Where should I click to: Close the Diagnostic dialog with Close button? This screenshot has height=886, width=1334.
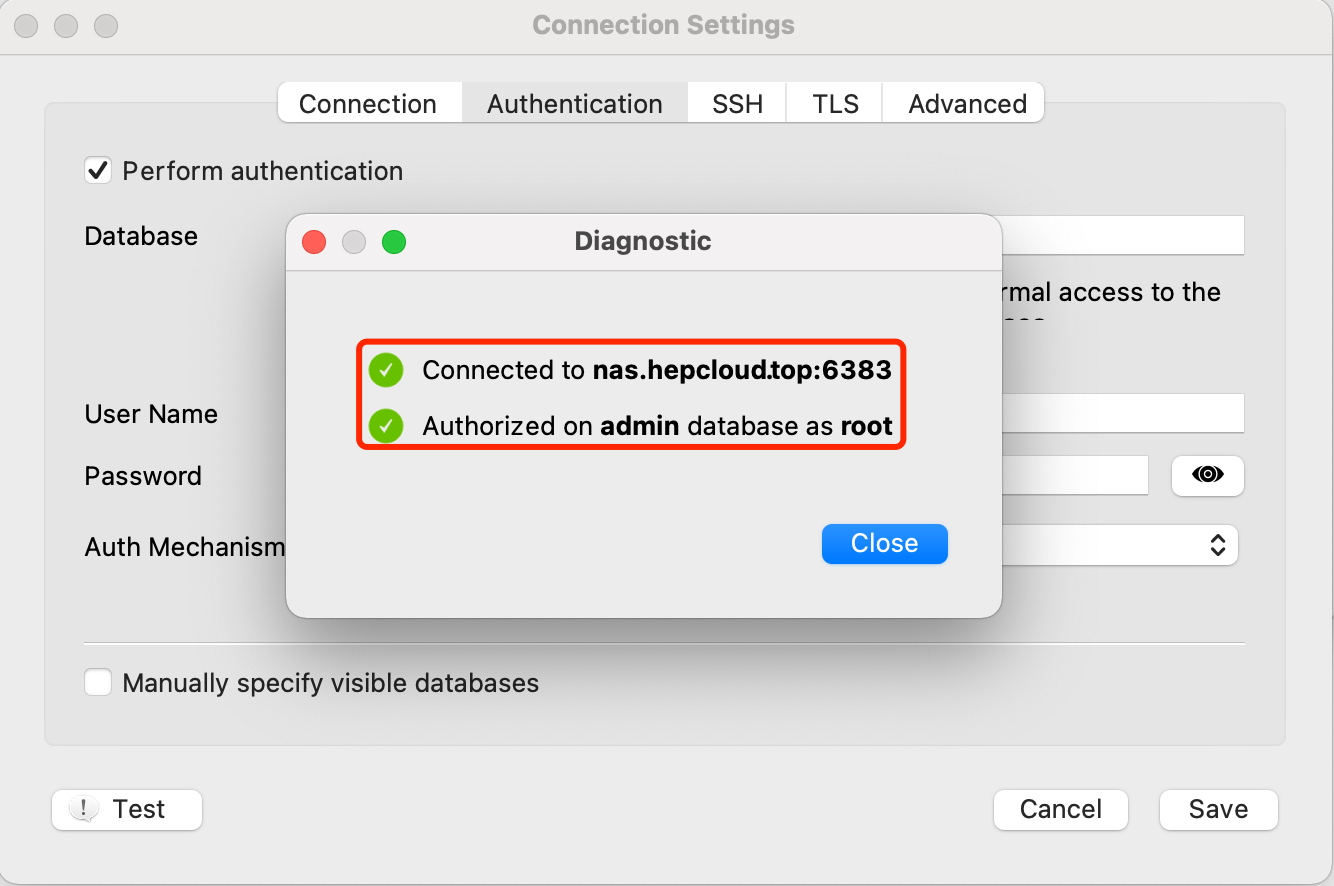coord(884,543)
